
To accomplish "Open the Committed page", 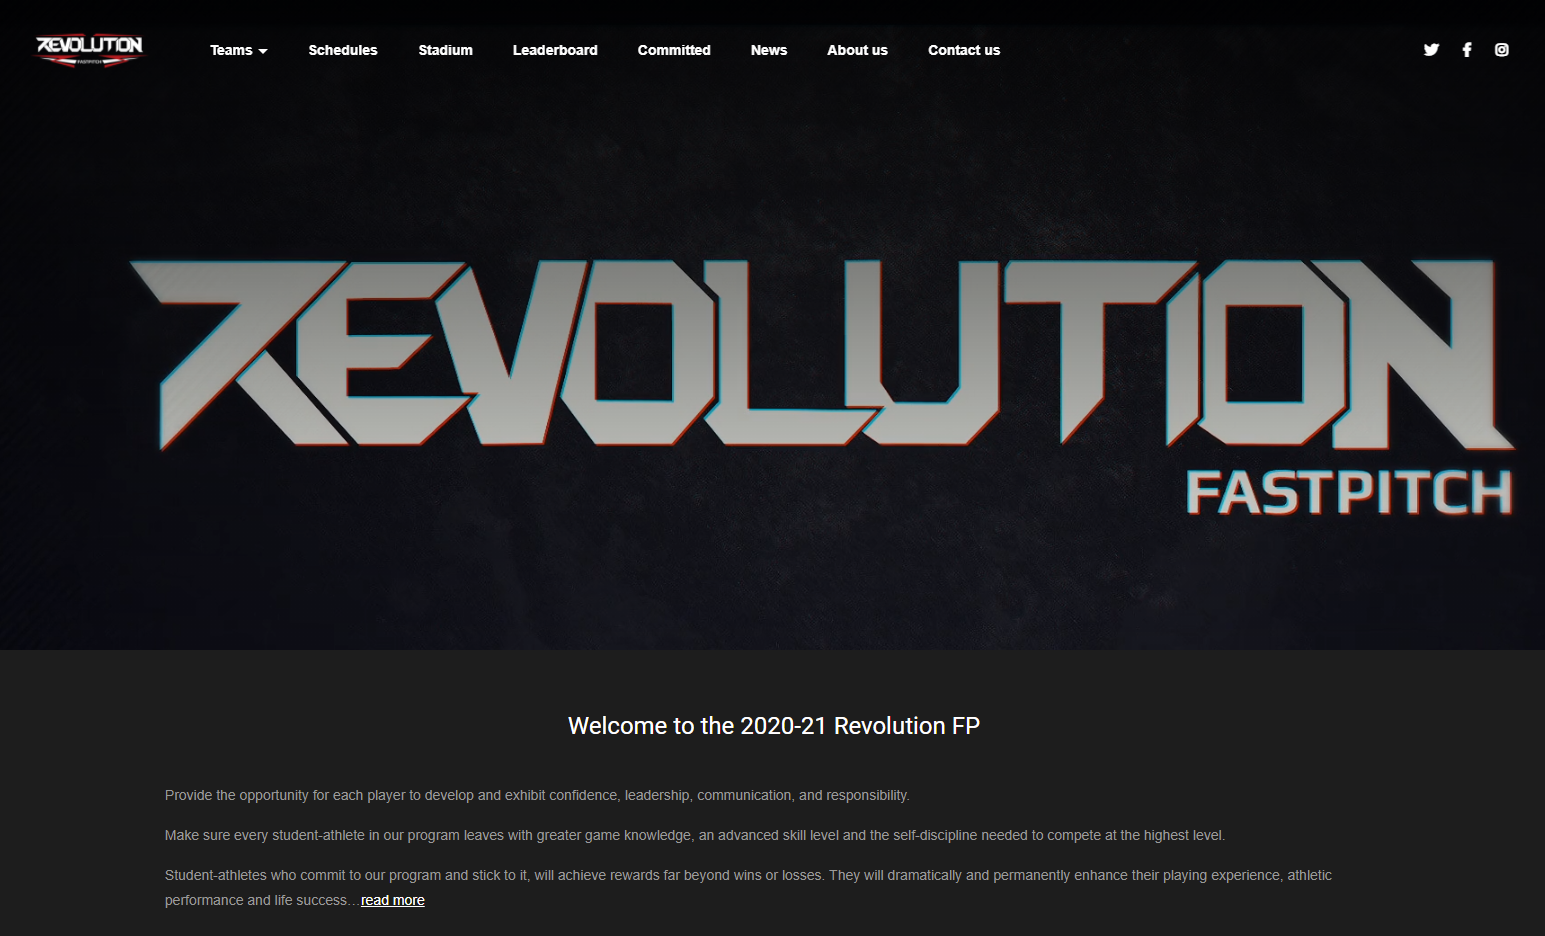I will coord(674,50).
